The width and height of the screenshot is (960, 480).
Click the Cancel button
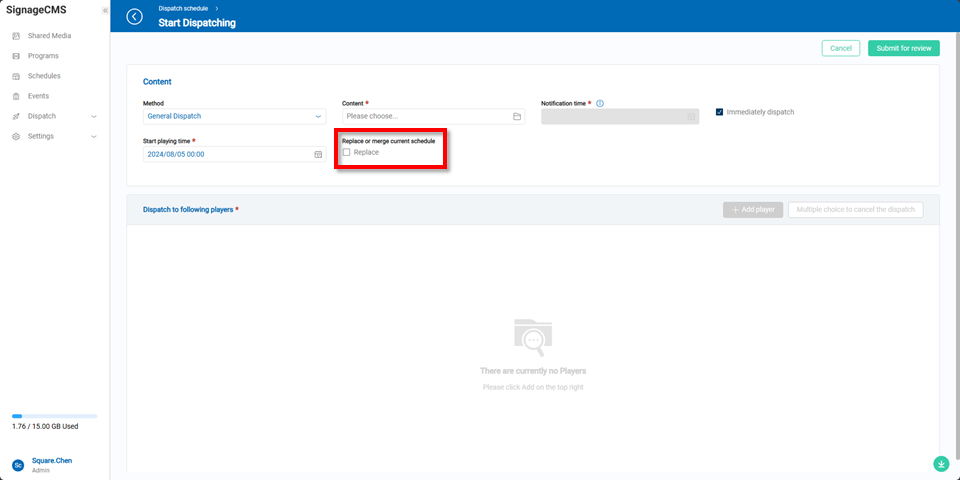coord(840,48)
